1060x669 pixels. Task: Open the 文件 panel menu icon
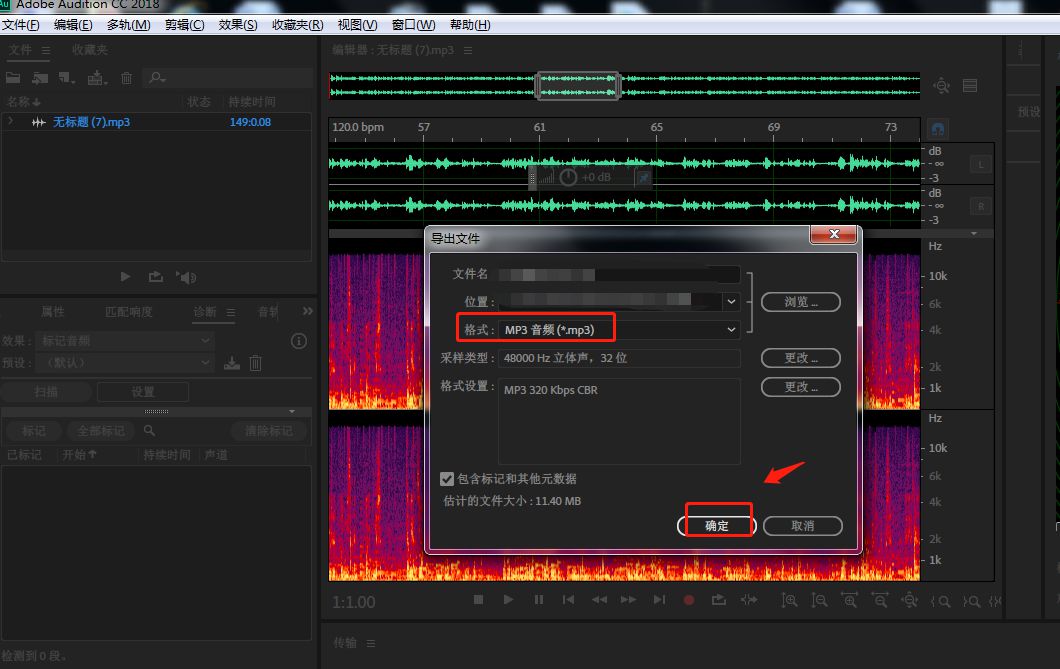click(46, 50)
